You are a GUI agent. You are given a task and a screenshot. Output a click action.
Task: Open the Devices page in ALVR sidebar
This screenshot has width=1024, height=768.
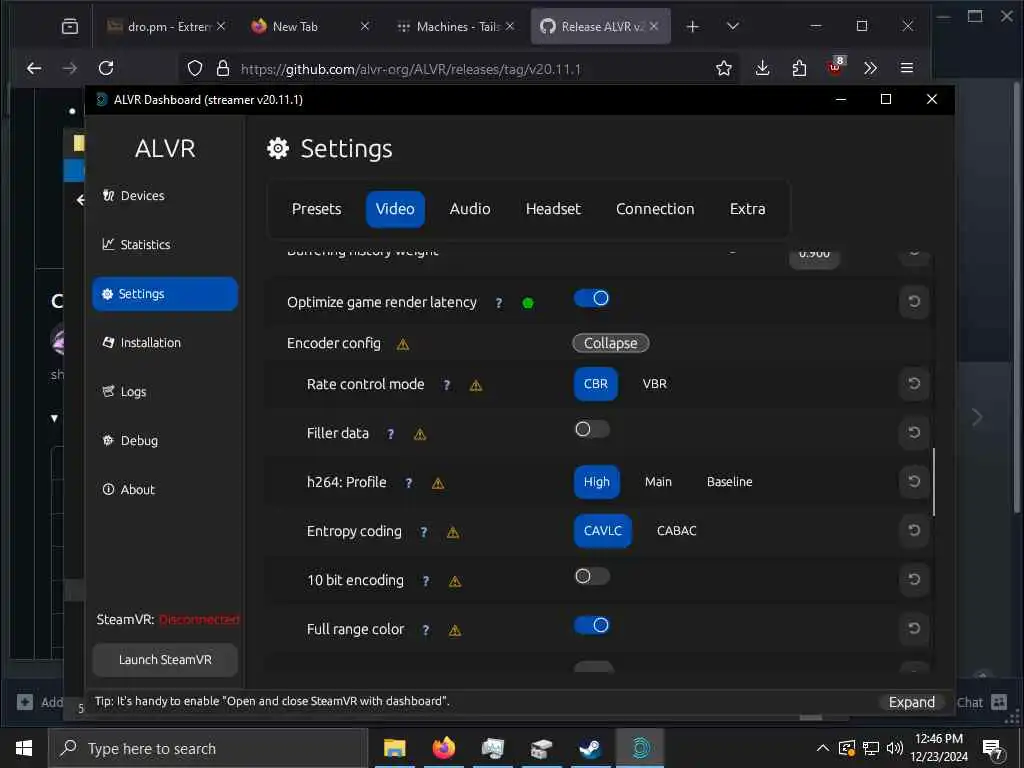pos(134,195)
